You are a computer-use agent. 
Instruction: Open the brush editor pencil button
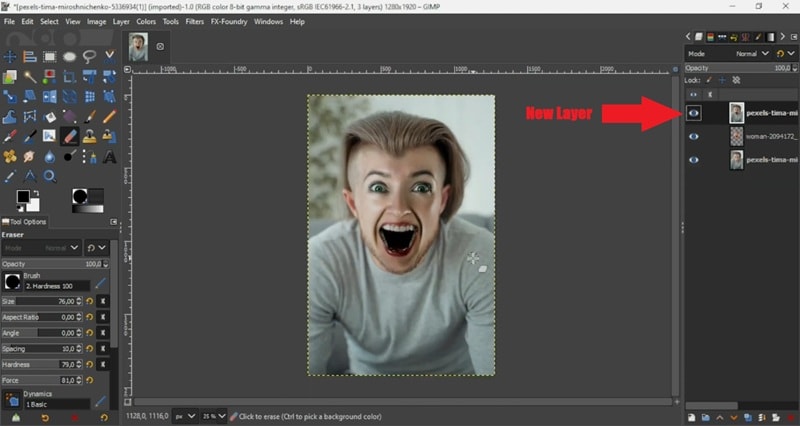(101, 283)
